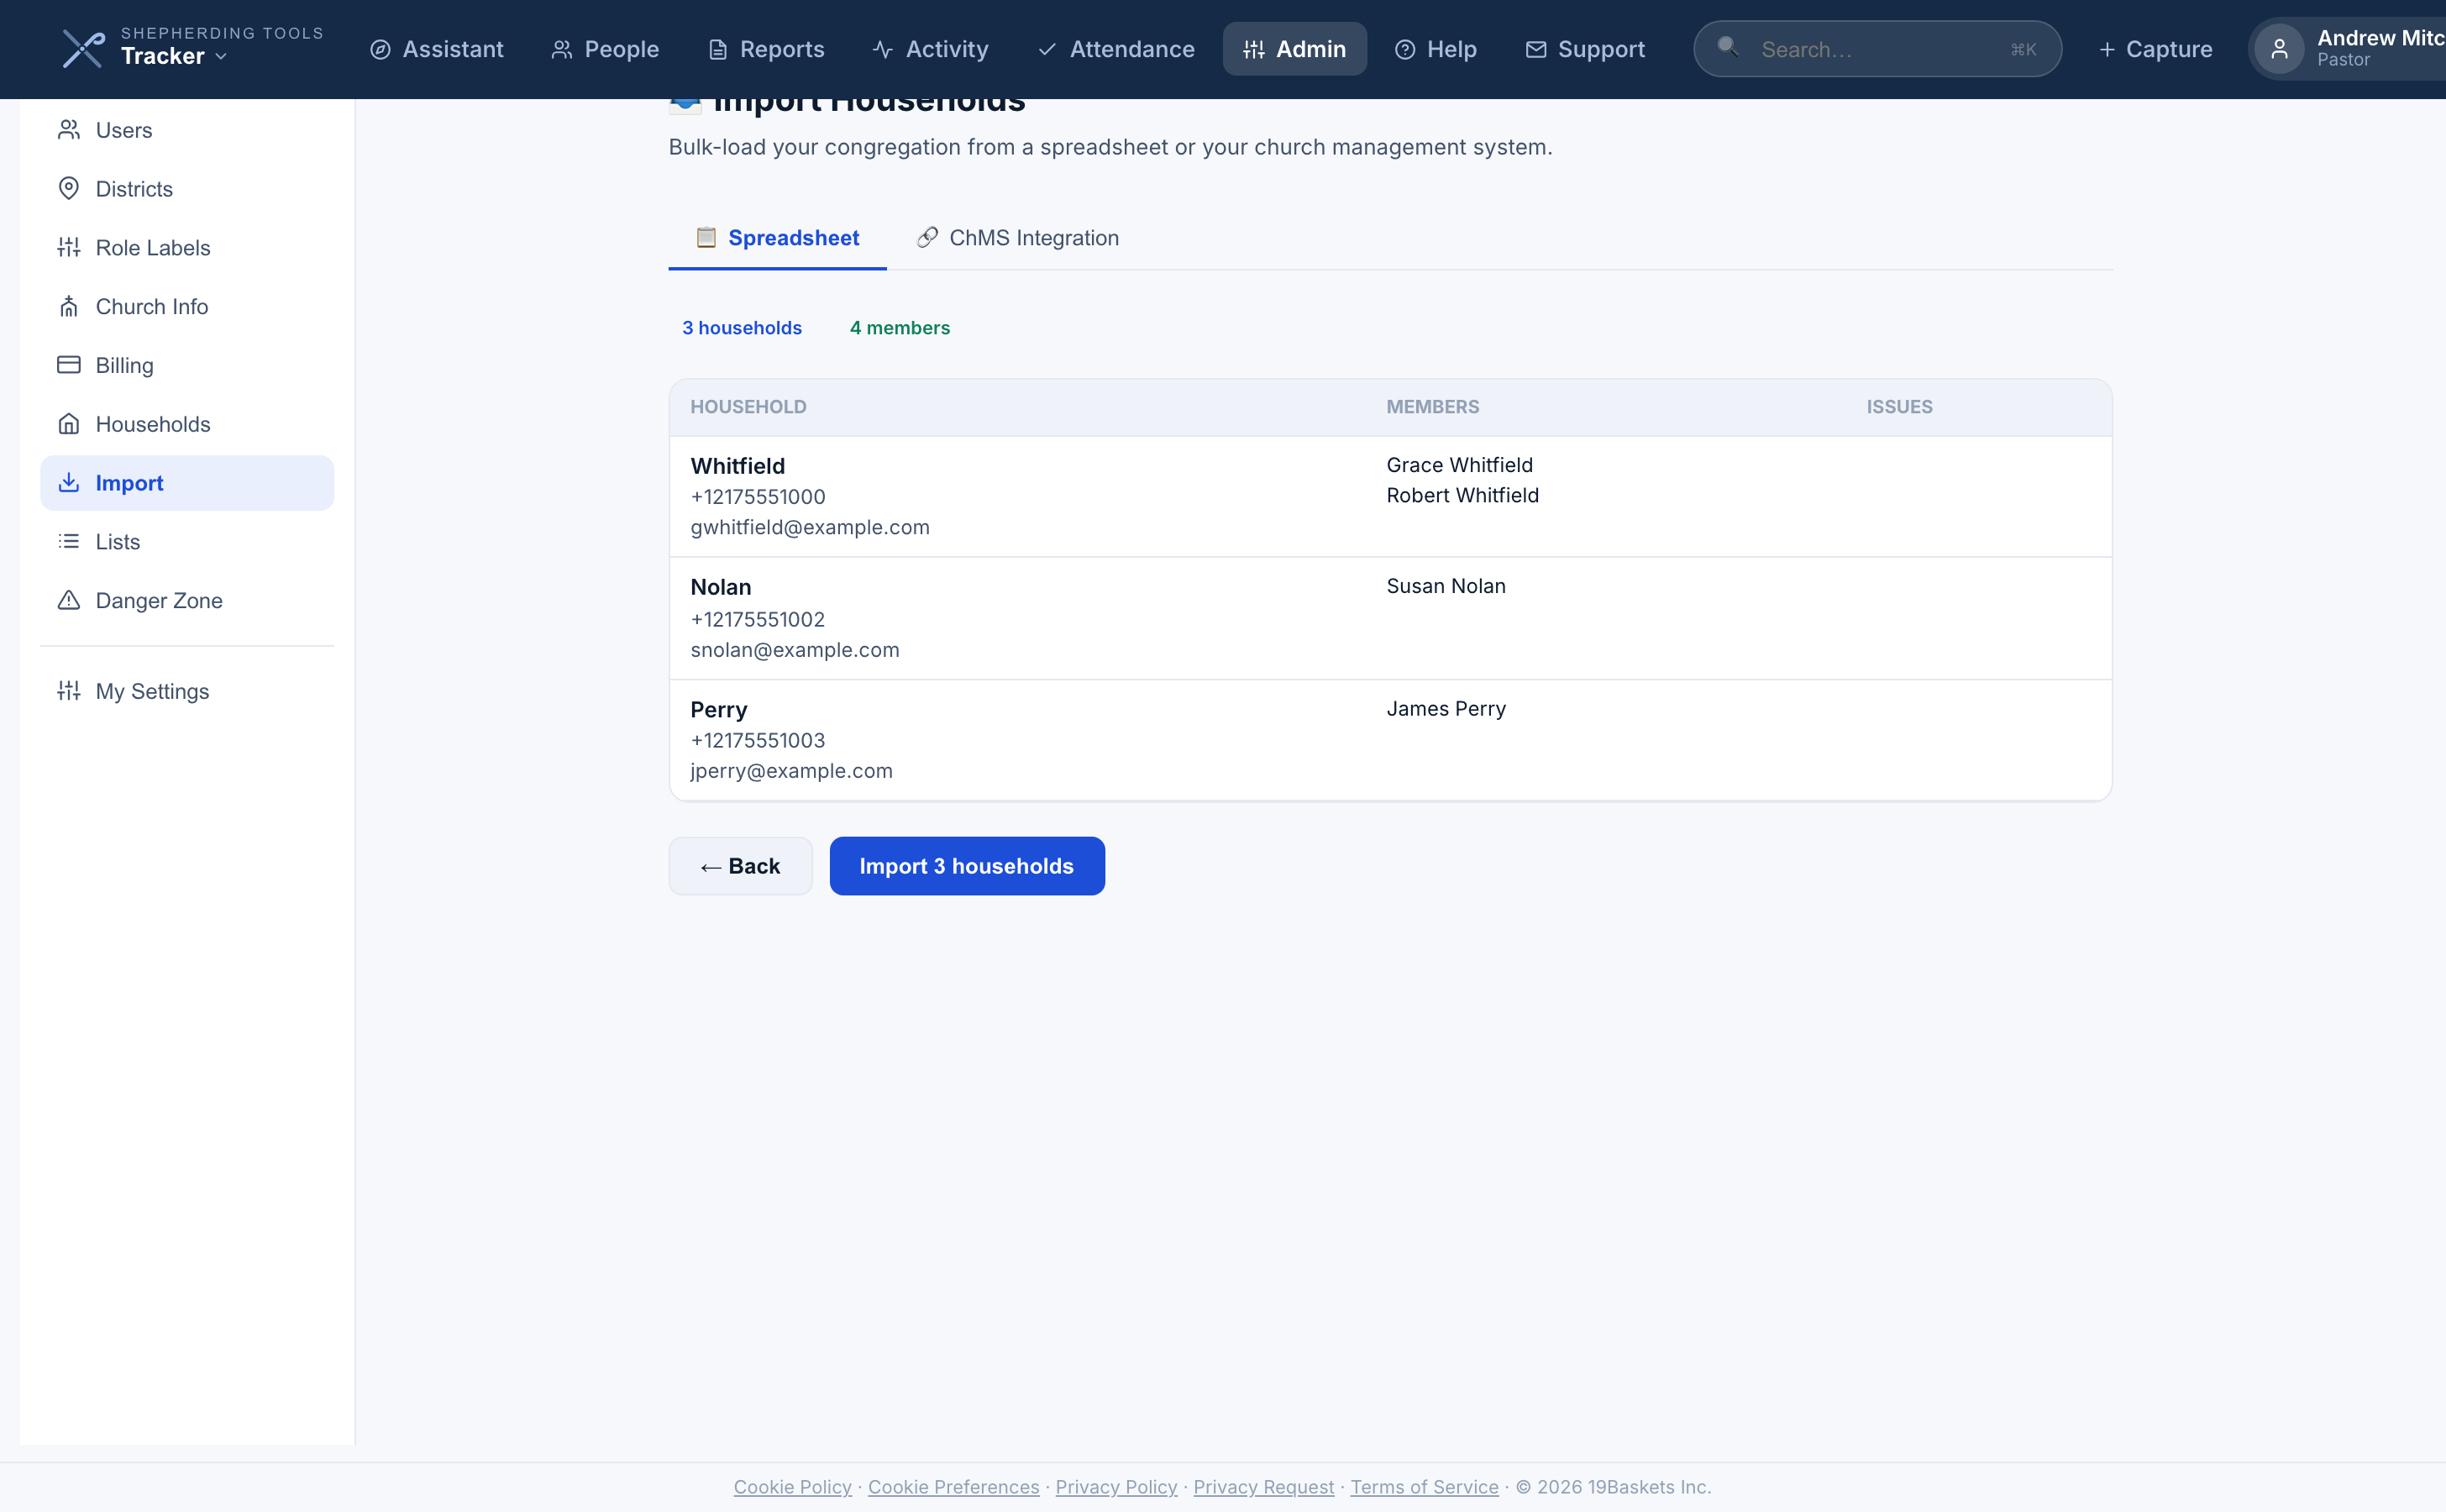Select the Admin nav item
Viewport: 2446px width, 1512px height.
pyautogui.click(x=1294, y=49)
